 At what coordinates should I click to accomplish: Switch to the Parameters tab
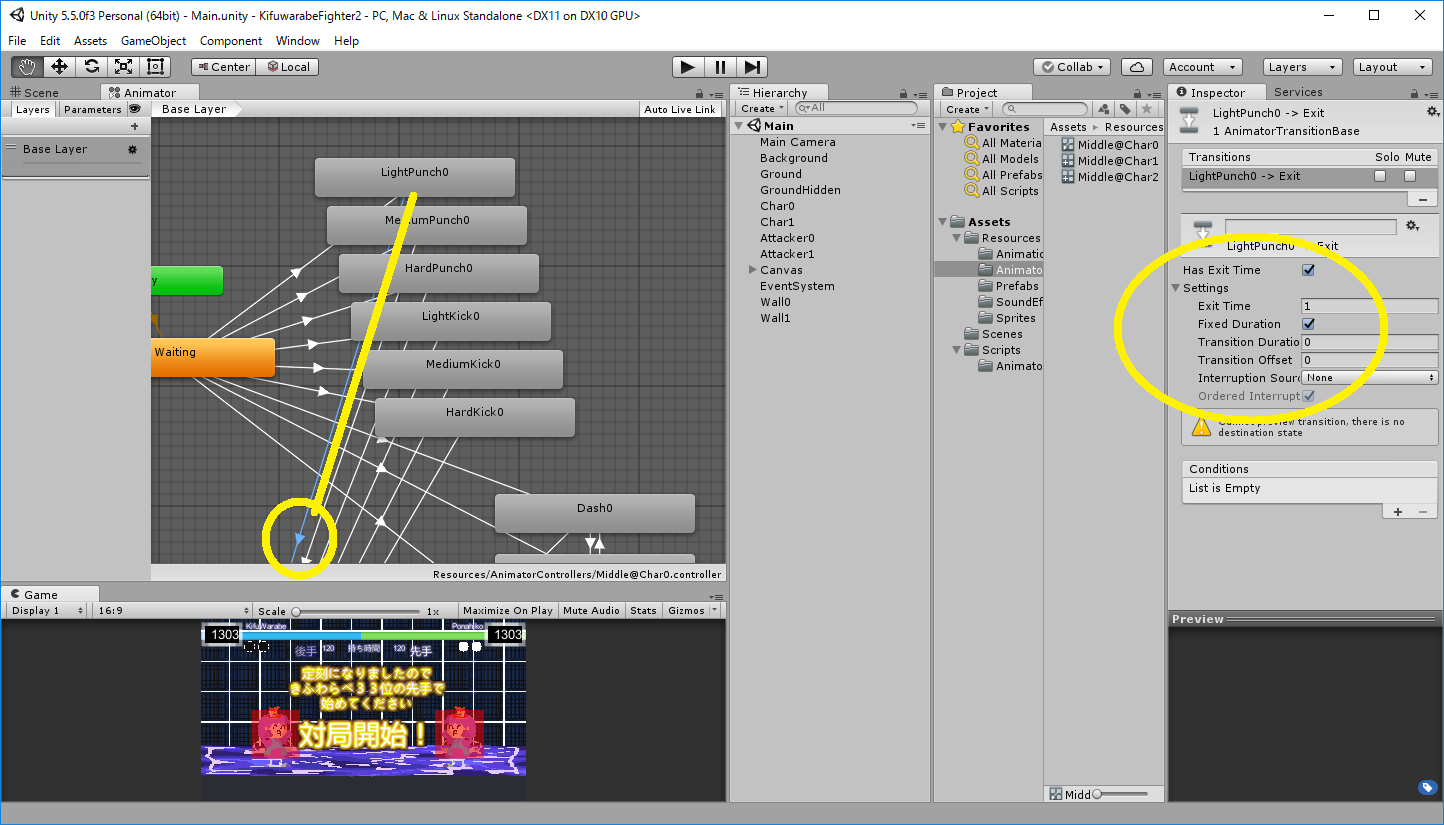[92, 109]
